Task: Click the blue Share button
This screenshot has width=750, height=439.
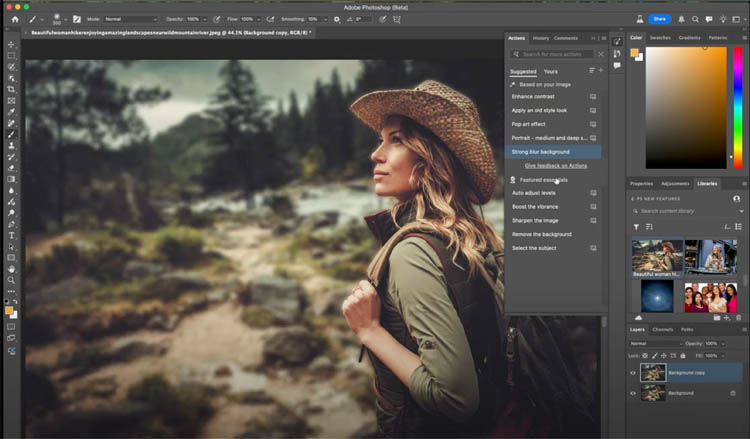Action: pos(659,19)
